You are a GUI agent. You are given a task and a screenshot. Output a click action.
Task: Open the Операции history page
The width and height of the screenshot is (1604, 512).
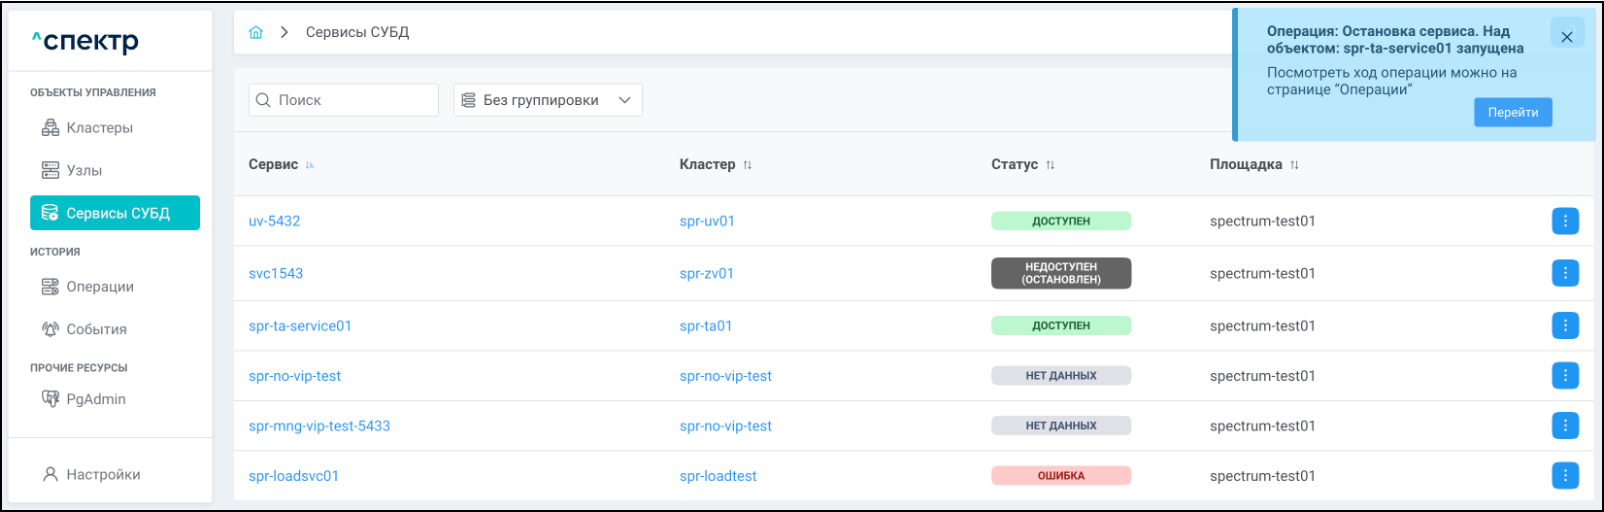(99, 287)
